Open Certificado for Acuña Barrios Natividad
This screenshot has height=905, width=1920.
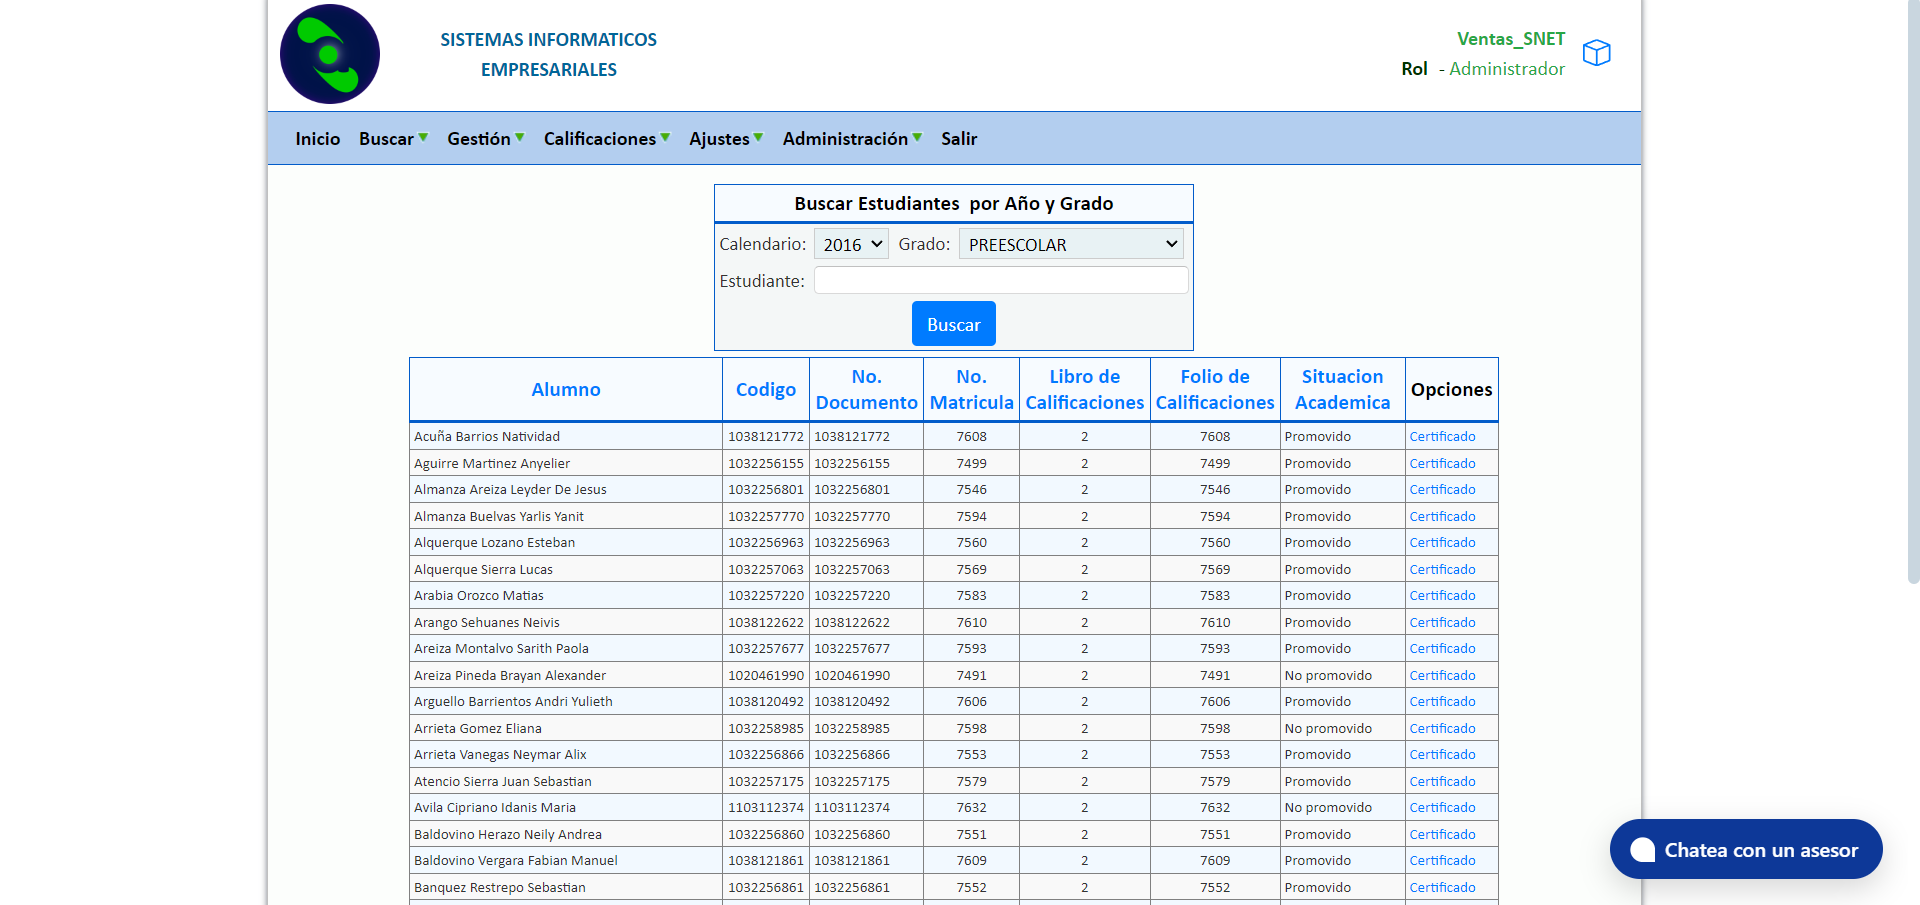pos(1442,436)
